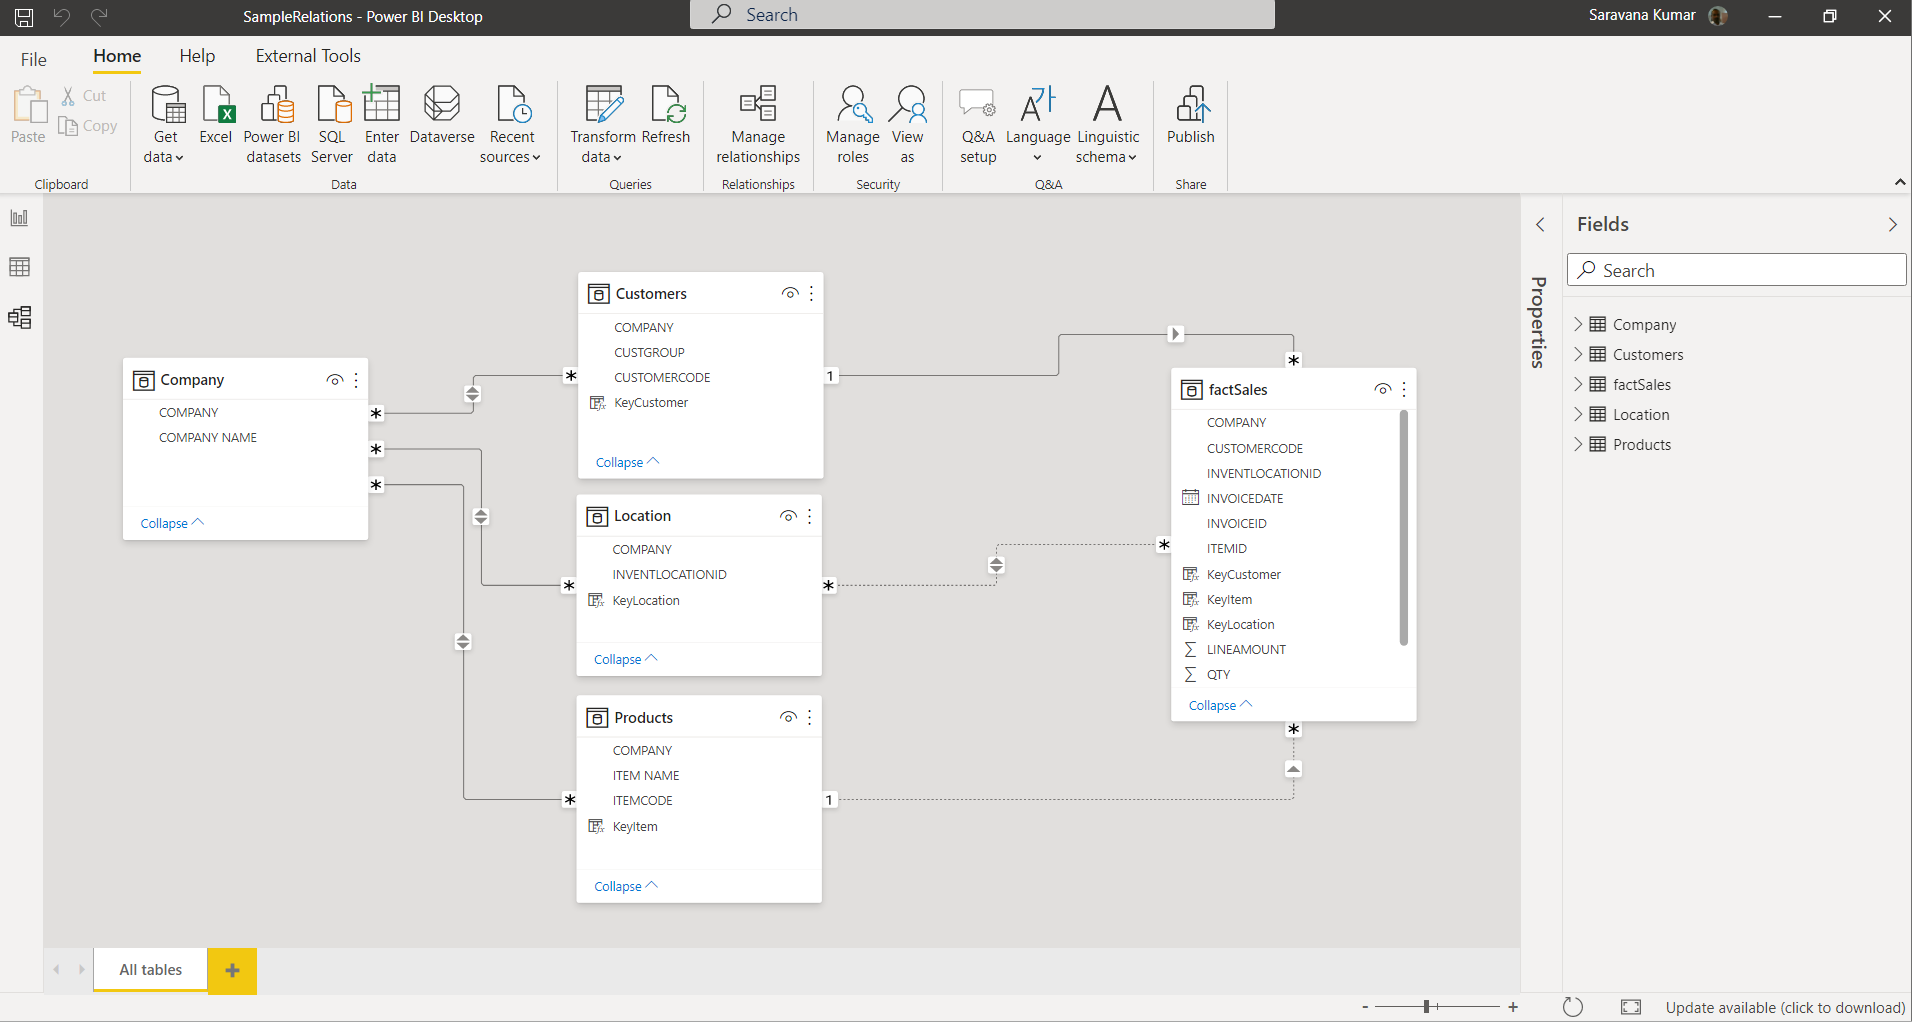Switch to Model view in sidebar
Image resolution: width=1912 pixels, height=1022 pixels.
(20, 317)
